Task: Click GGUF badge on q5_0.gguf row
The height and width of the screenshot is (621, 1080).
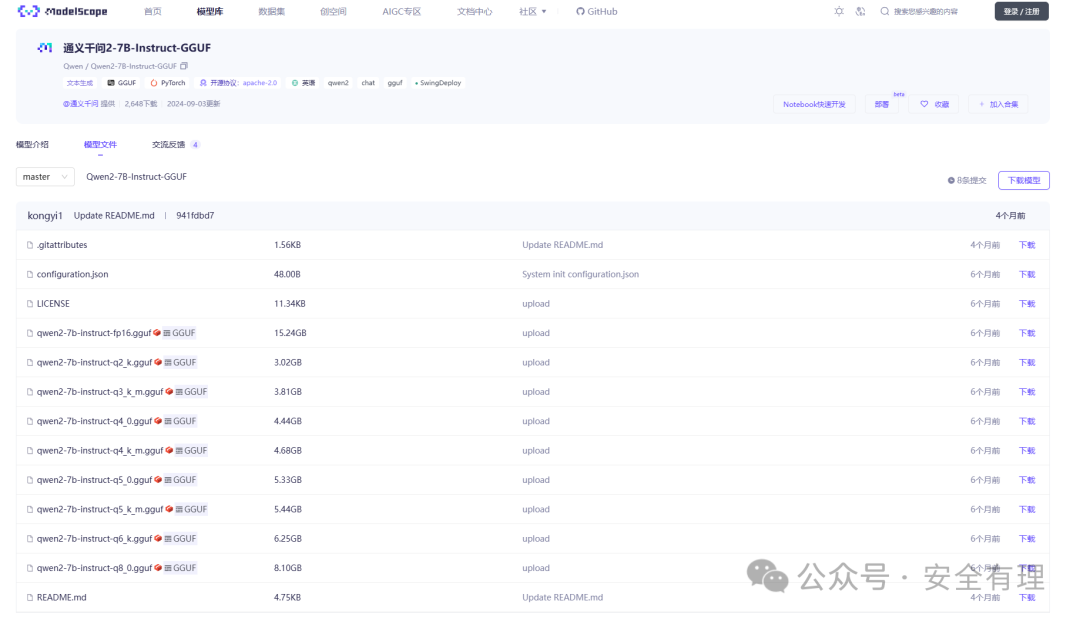Action: (x=180, y=480)
